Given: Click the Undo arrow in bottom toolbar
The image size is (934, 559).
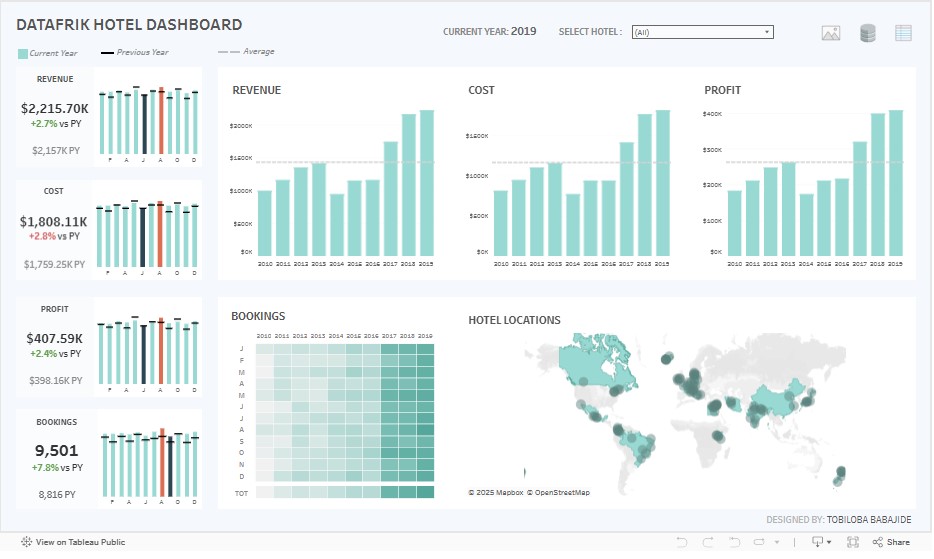Looking at the screenshot, I should (681, 542).
